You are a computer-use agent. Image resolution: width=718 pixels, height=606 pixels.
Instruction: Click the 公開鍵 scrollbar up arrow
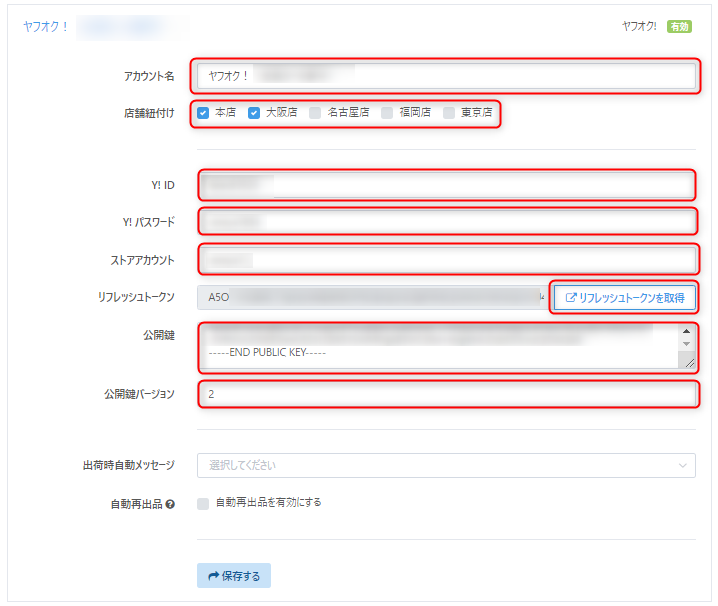(686, 331)
